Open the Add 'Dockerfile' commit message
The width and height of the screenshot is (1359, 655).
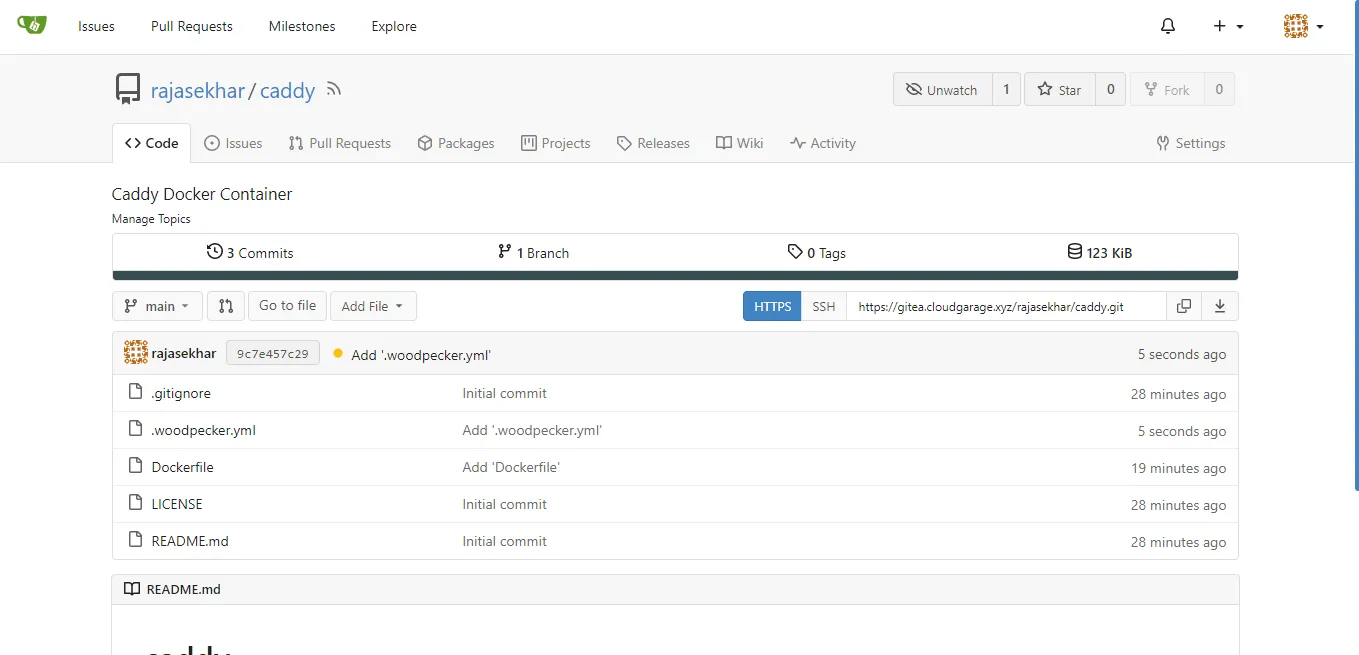tap(511, 467)
